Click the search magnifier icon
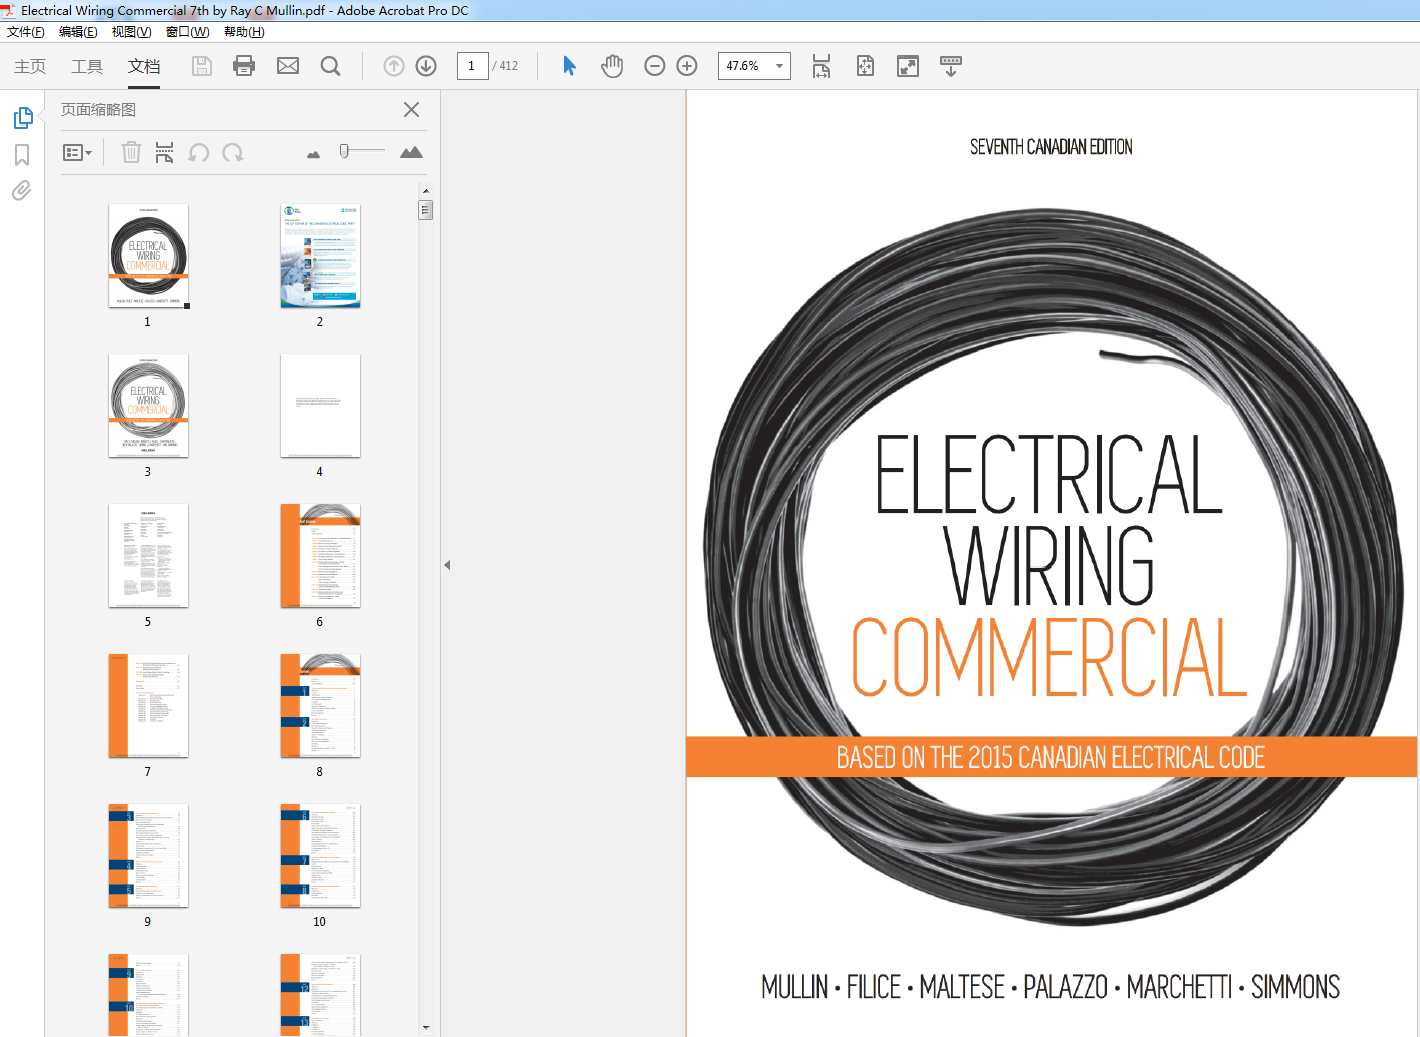1420x1037 pixels. click(x=330, y=66)
